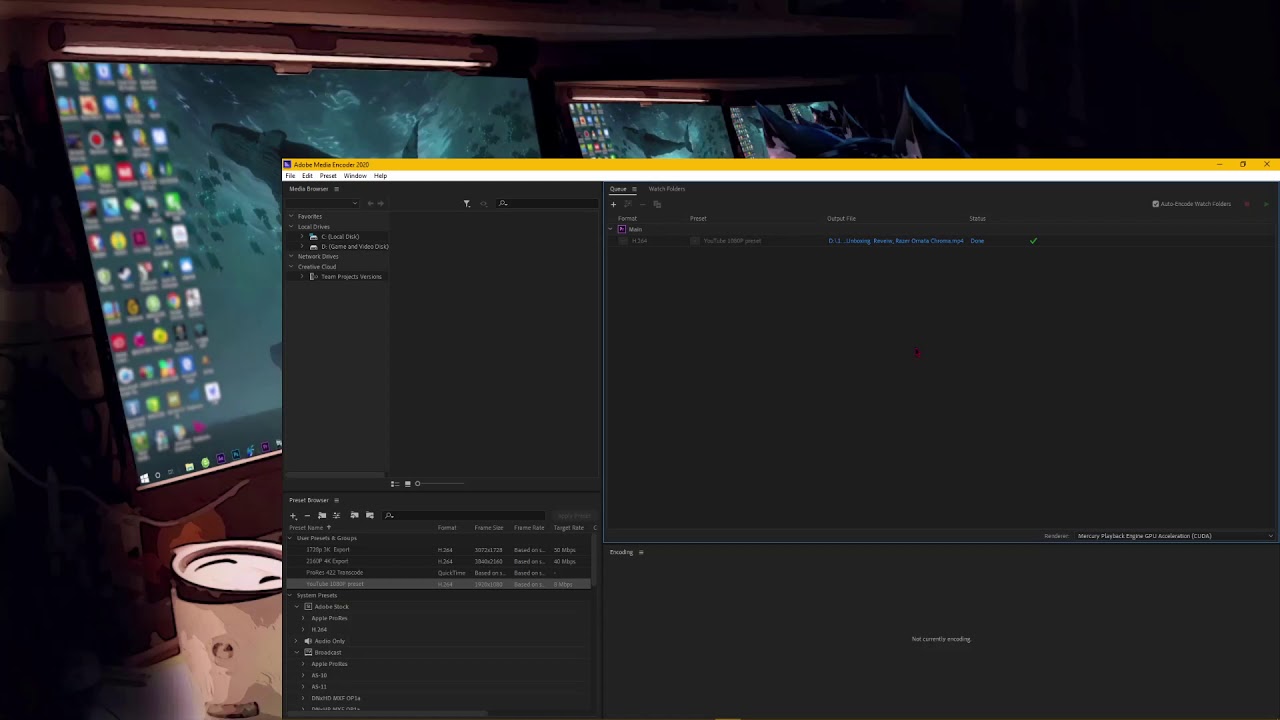The width and height of the screenshot is (1280, 720).
Task: Expand the D: (Game and Video Disk) node
Action: pos(302,247)
